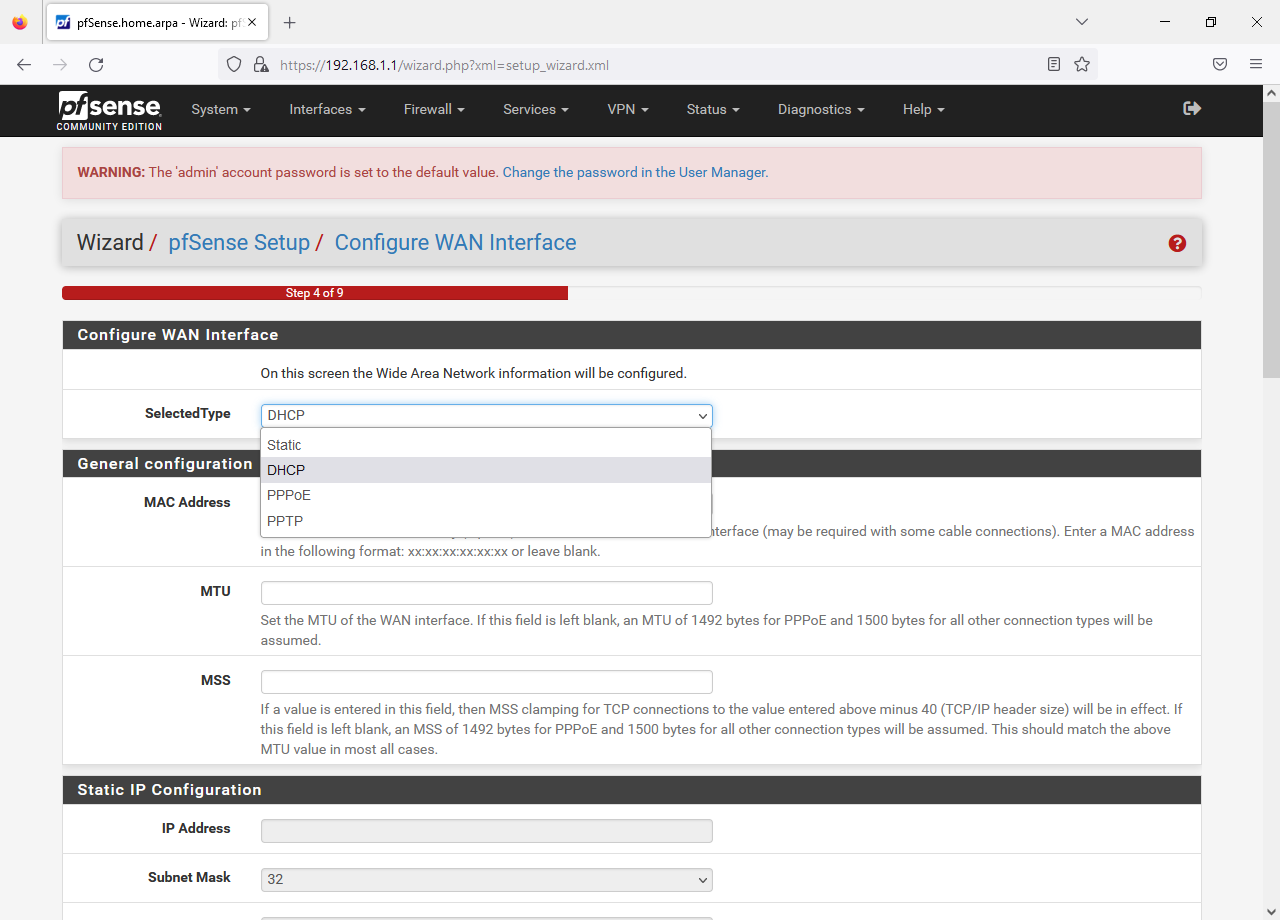Toggle reader view icon in address bar
Screen dimensions: 1280x920
(x=1054, y=64)
